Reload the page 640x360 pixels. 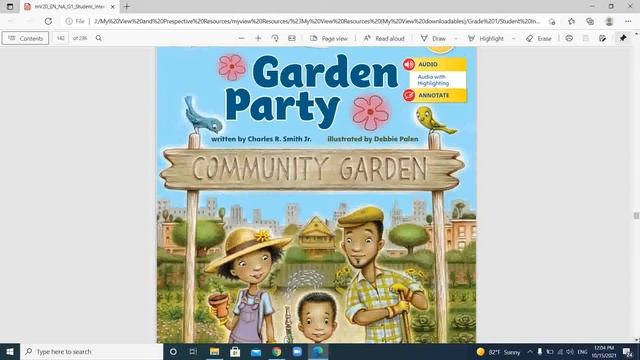[x=48, y=21]
